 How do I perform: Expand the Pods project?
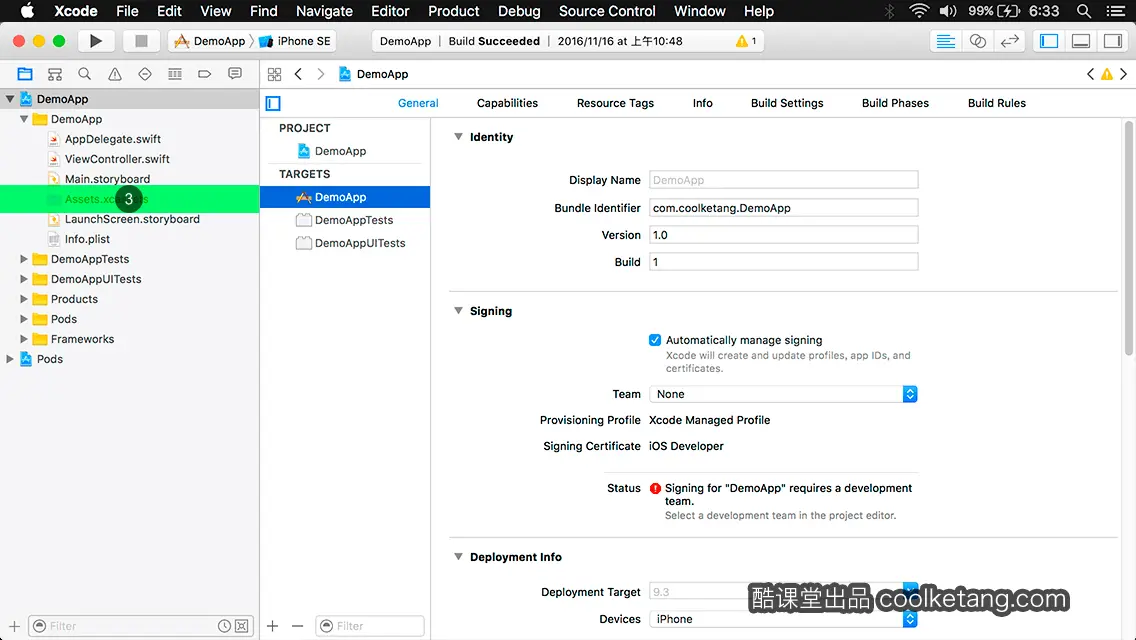(9, 359)
